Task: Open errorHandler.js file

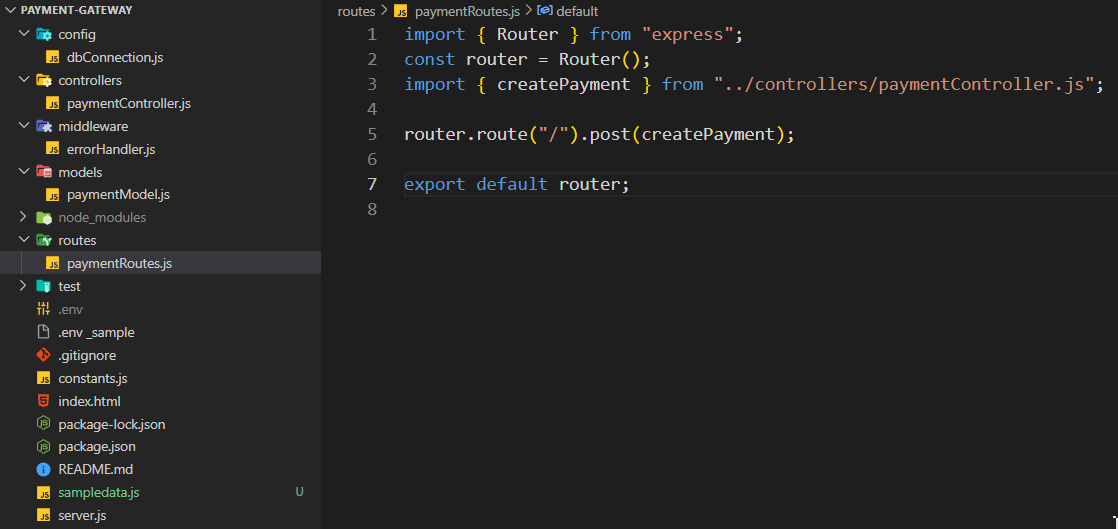Action: (111, 149)
